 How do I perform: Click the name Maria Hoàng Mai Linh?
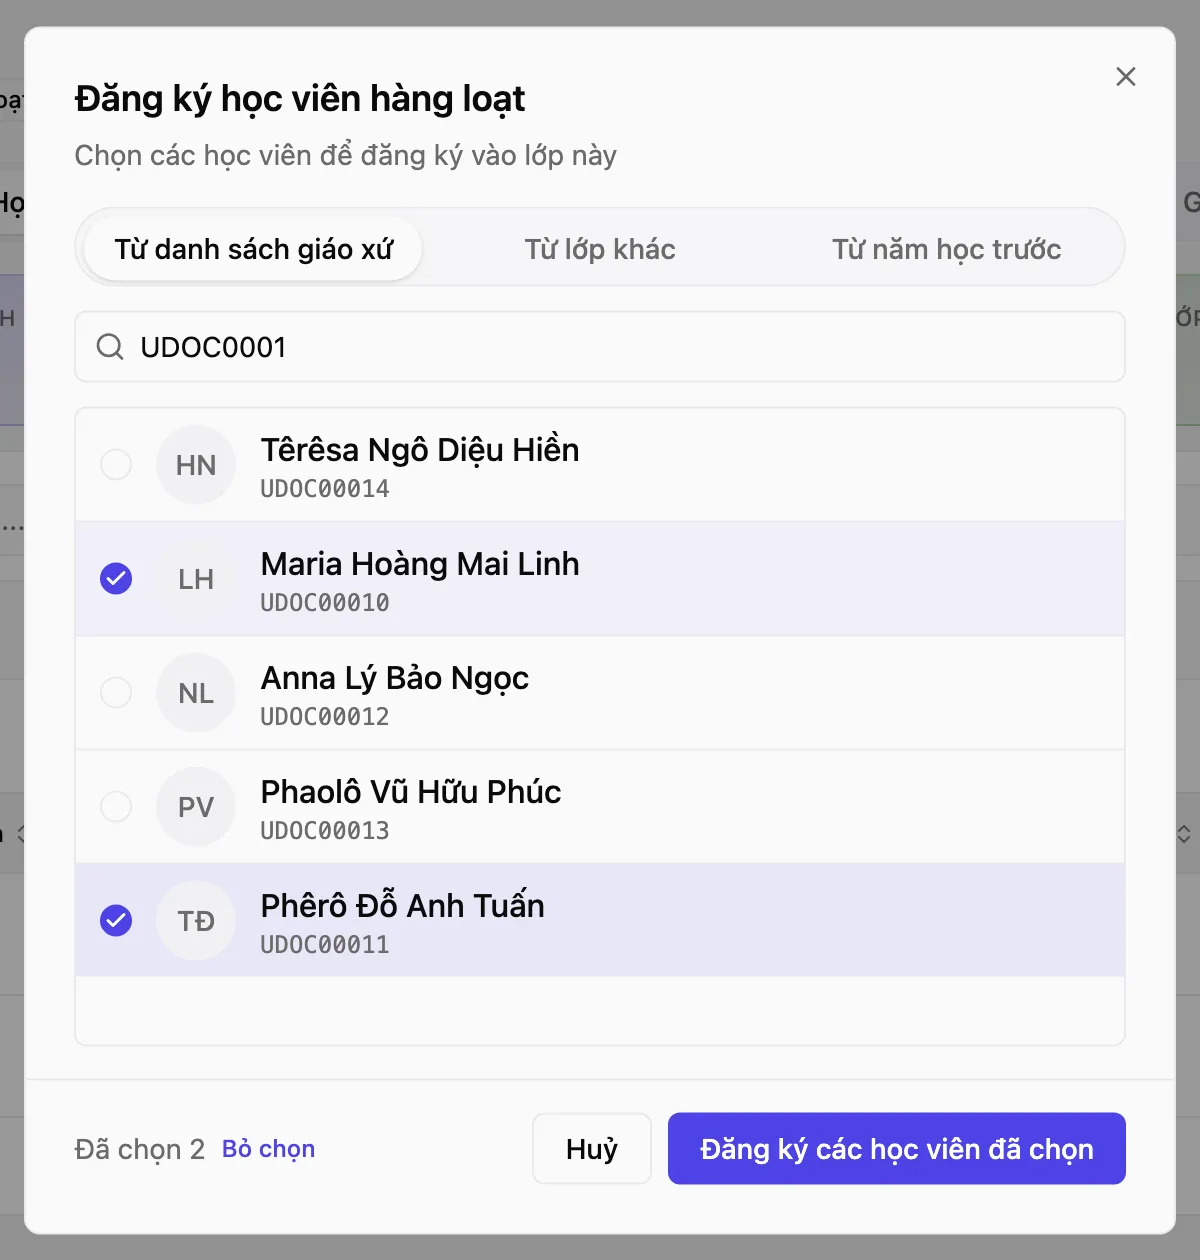click(x=420, y=564)
